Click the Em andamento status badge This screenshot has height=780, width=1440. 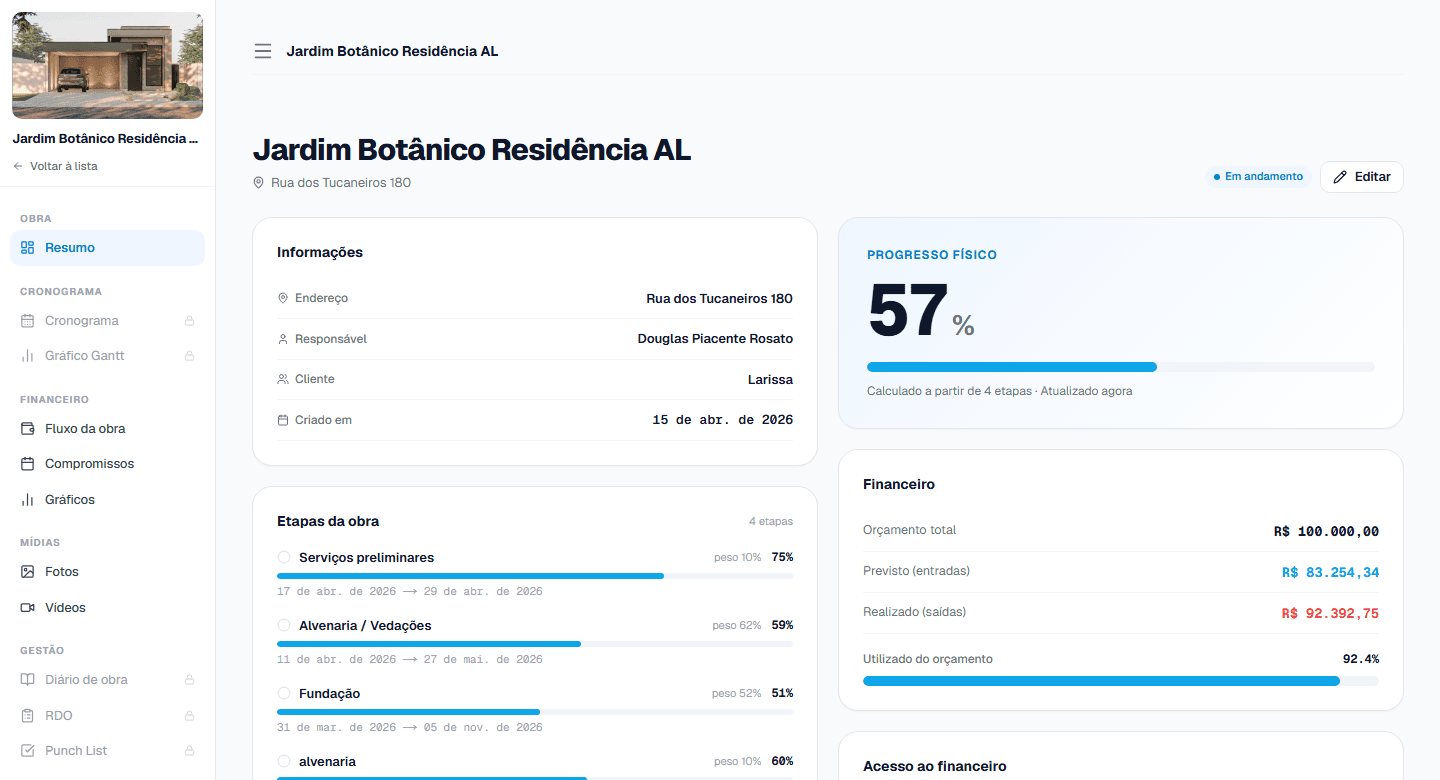coord(1258,177)
